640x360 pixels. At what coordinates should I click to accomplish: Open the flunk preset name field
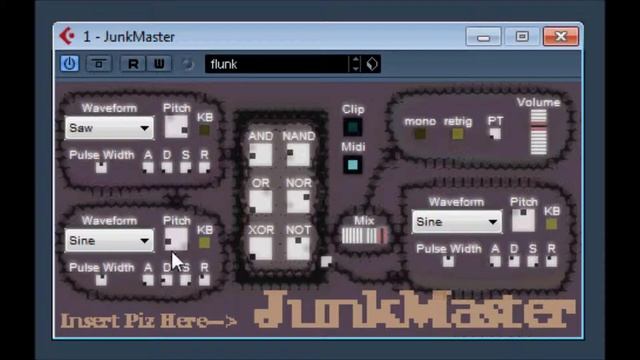point(277,64)
